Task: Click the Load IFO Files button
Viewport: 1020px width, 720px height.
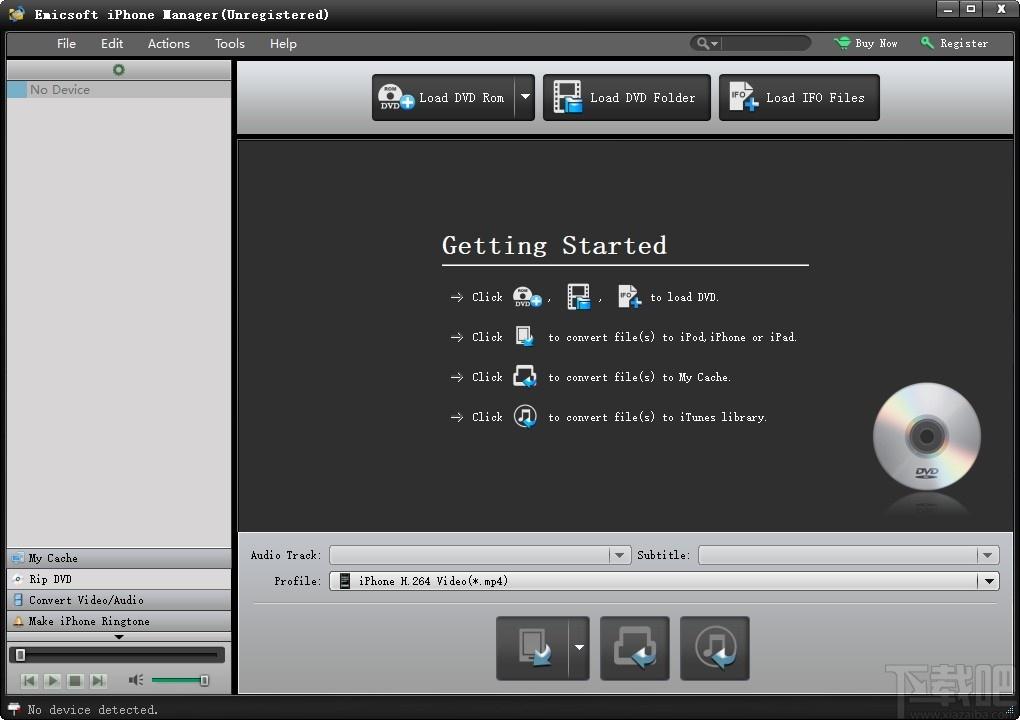Action: [799, 98]
